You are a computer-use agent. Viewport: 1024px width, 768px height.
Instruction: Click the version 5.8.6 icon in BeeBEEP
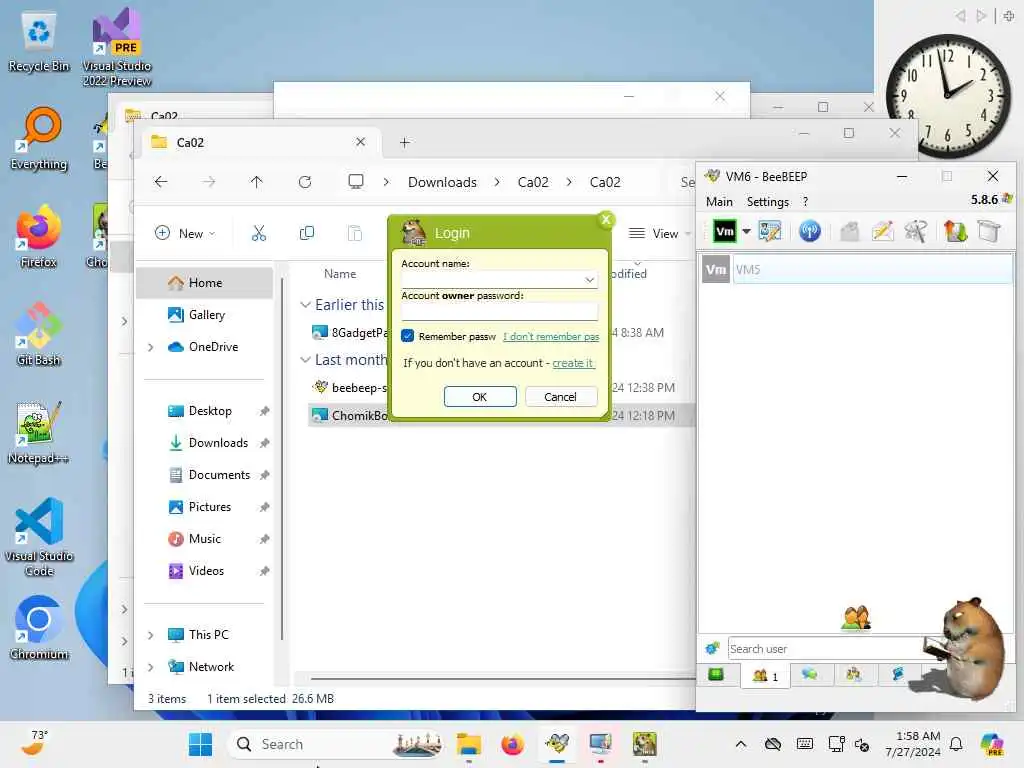pyautogui.click(x=1006, y=199)
